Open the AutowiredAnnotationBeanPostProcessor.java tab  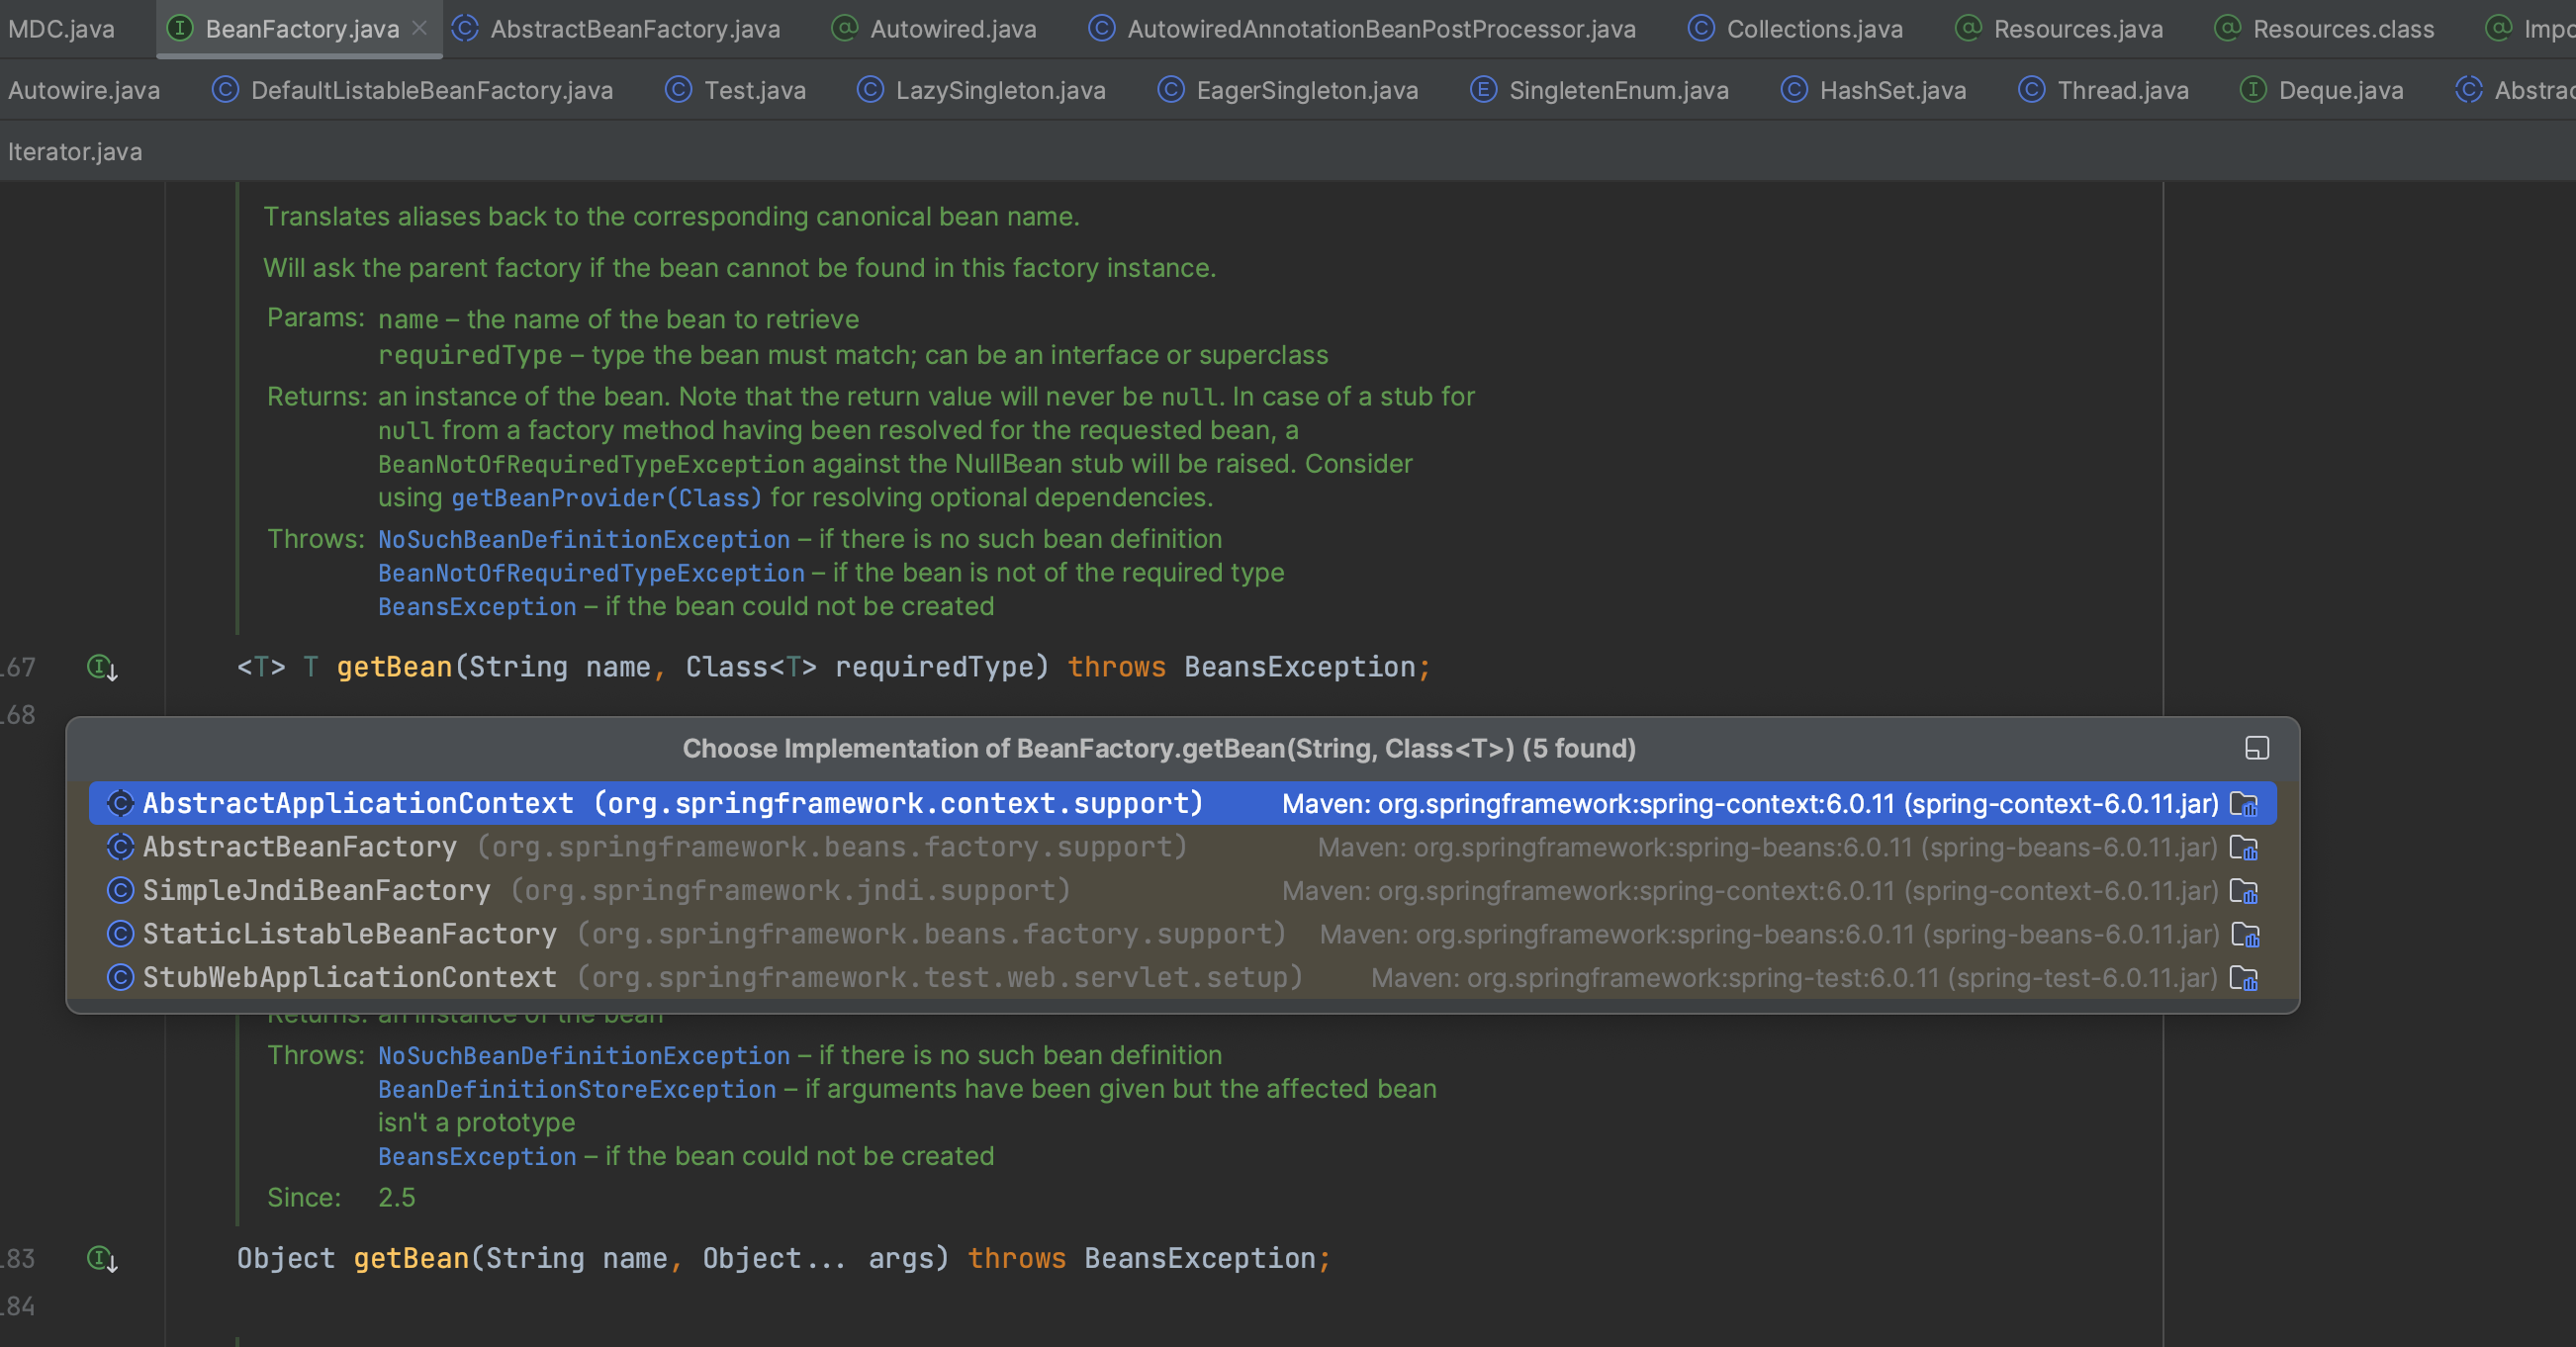click(x=1362, y=29)
